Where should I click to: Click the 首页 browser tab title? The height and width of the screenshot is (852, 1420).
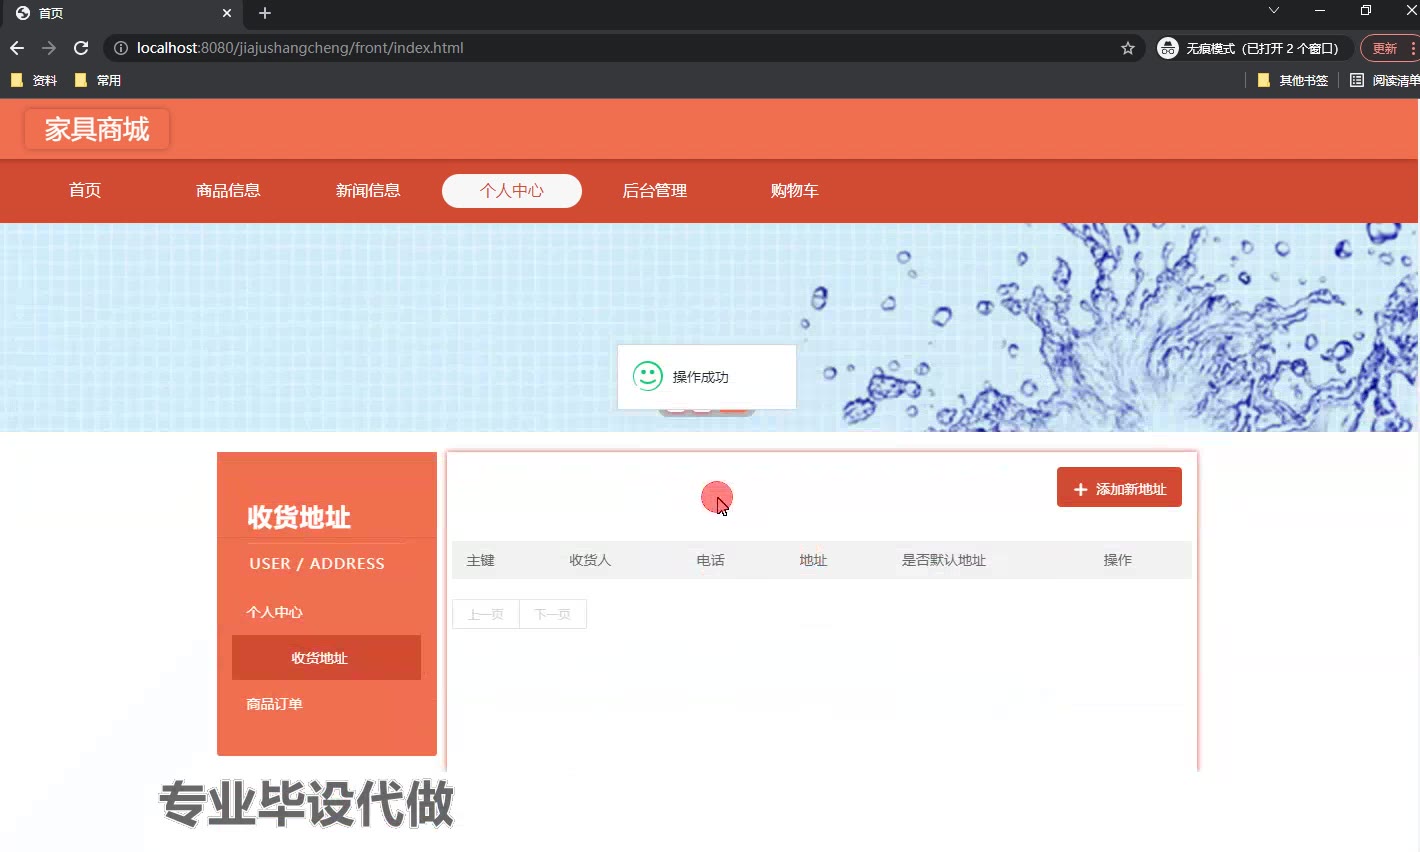coord(51,13)
